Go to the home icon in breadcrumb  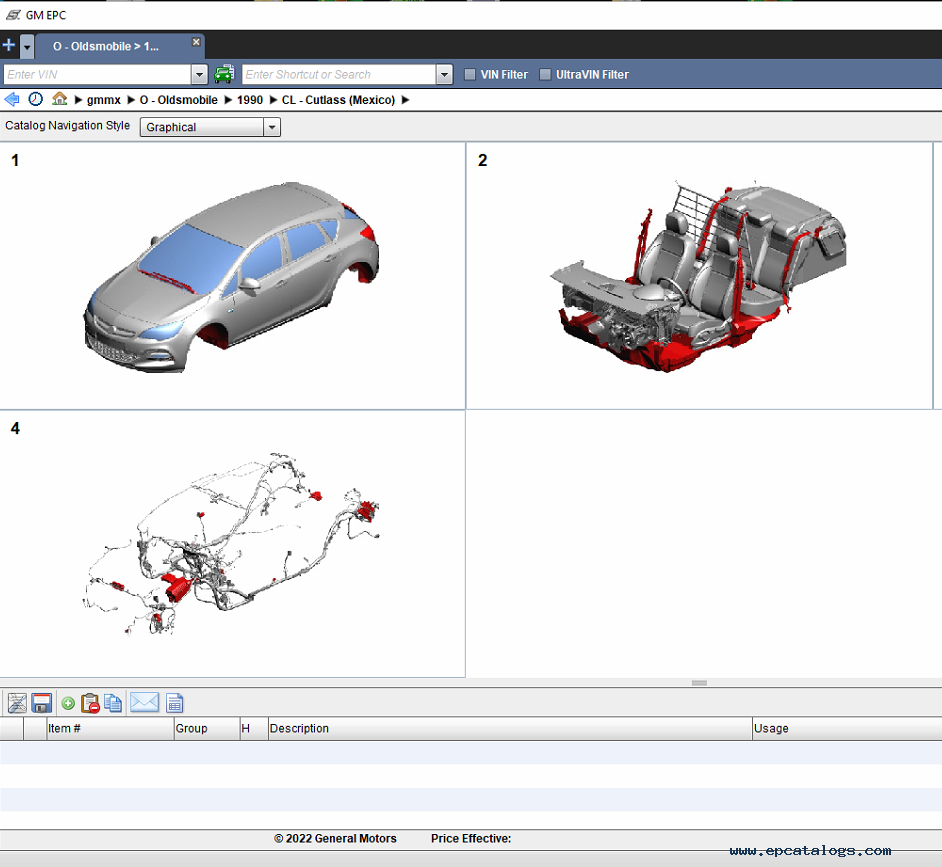point(60,100)
